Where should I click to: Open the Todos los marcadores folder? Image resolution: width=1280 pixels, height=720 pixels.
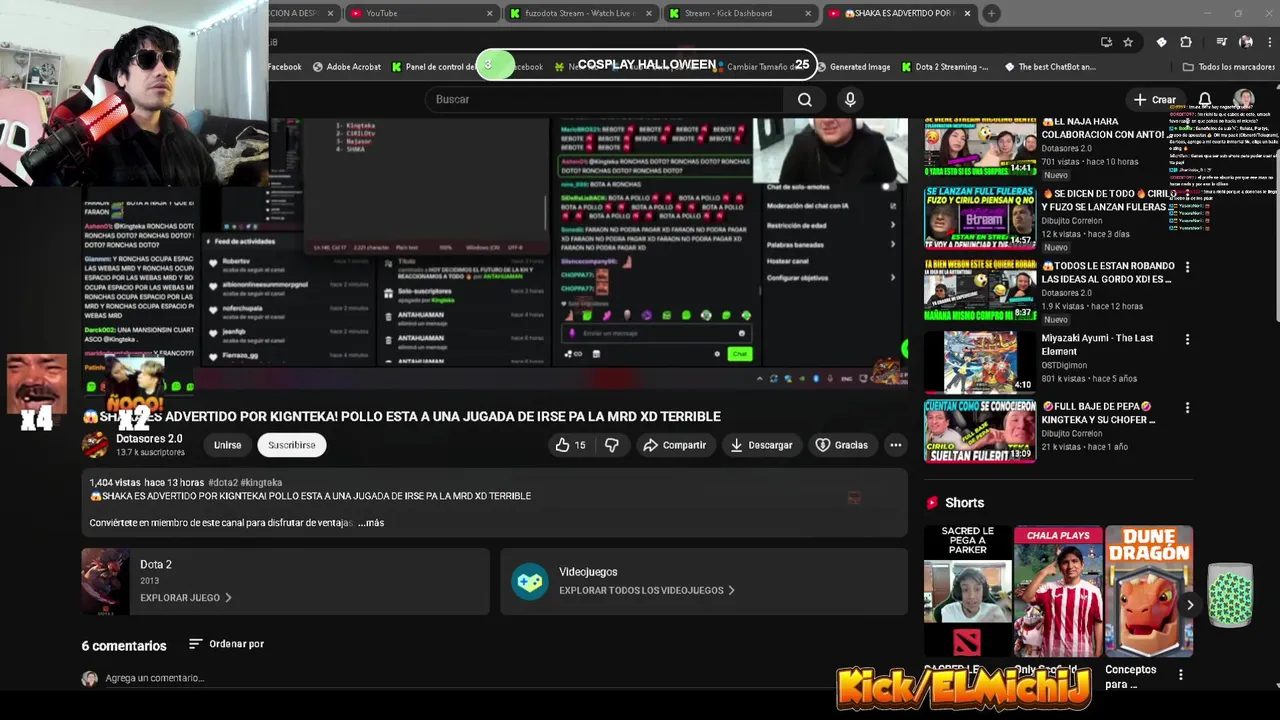1228,67
